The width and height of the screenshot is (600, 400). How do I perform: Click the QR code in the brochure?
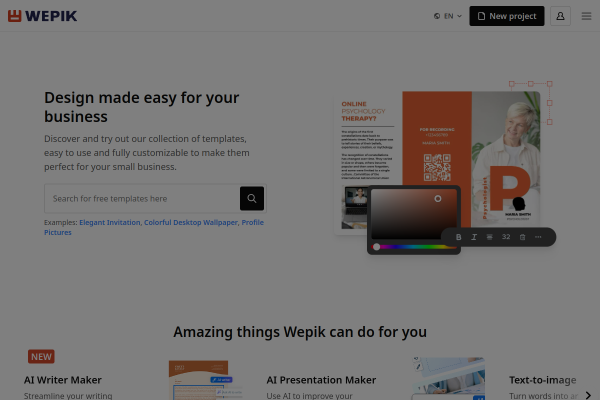437,167
